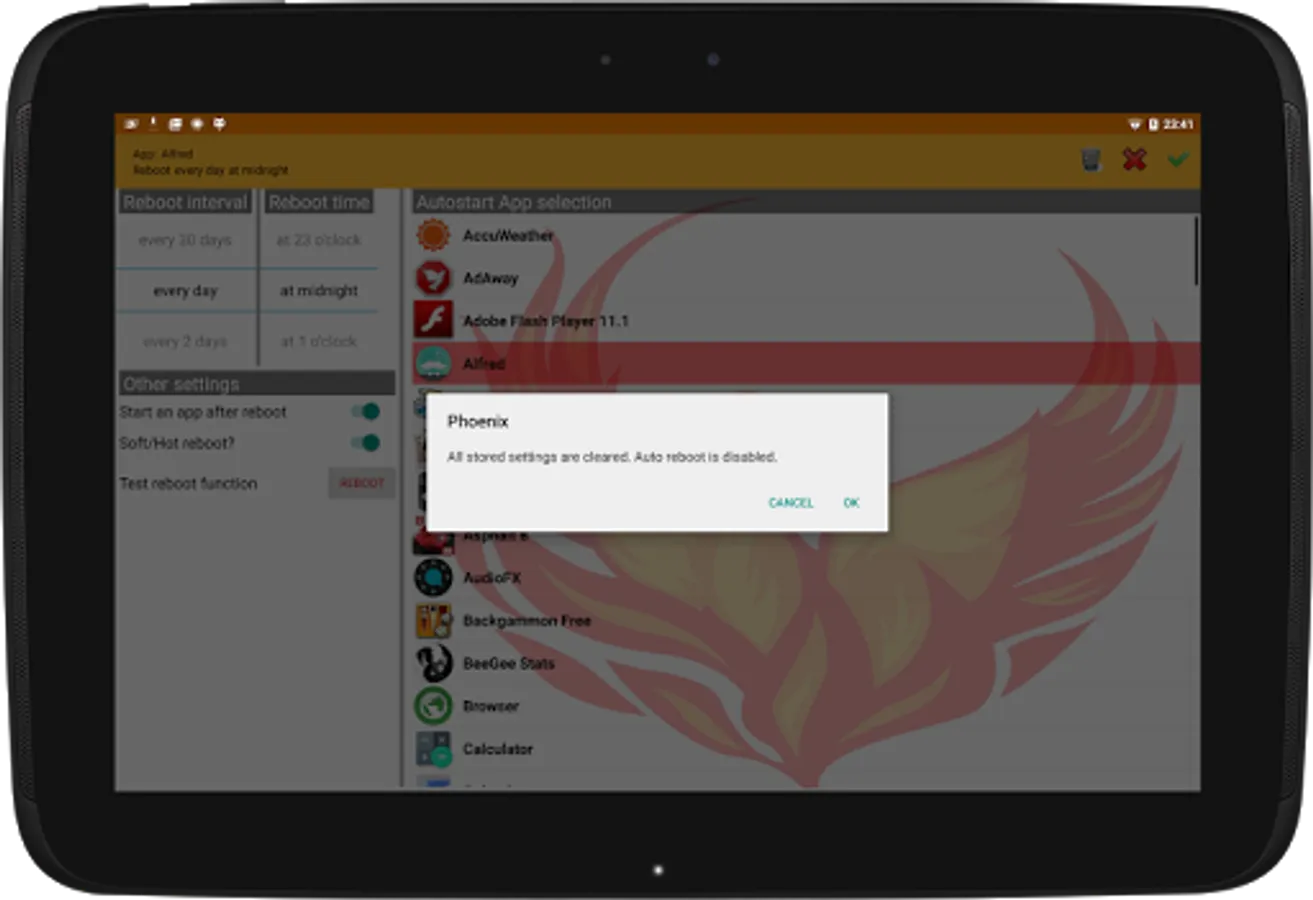1313x900 pixels.
Task: Tap the trash can icon in top bar
Action: tap(1091, 159)
